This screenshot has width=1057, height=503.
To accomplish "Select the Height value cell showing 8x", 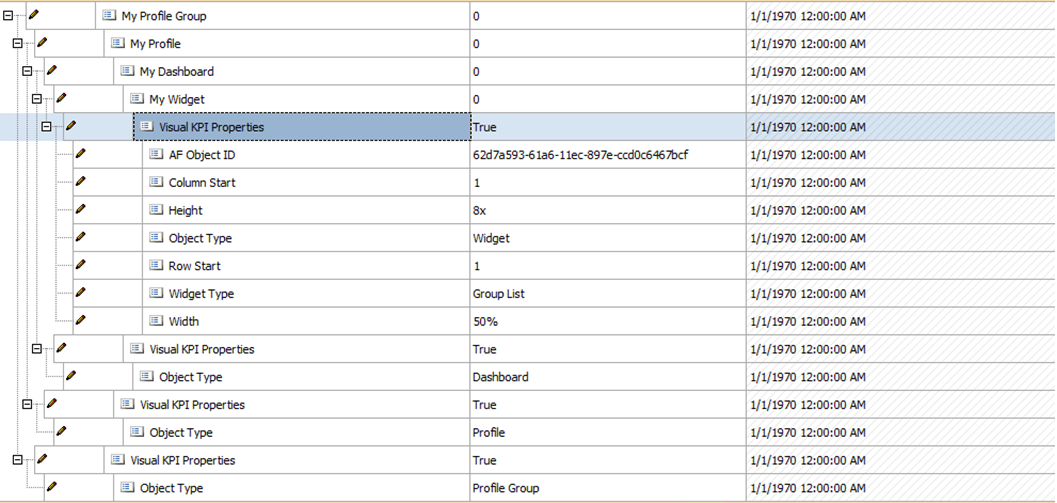I will click(x=480, y=211).
